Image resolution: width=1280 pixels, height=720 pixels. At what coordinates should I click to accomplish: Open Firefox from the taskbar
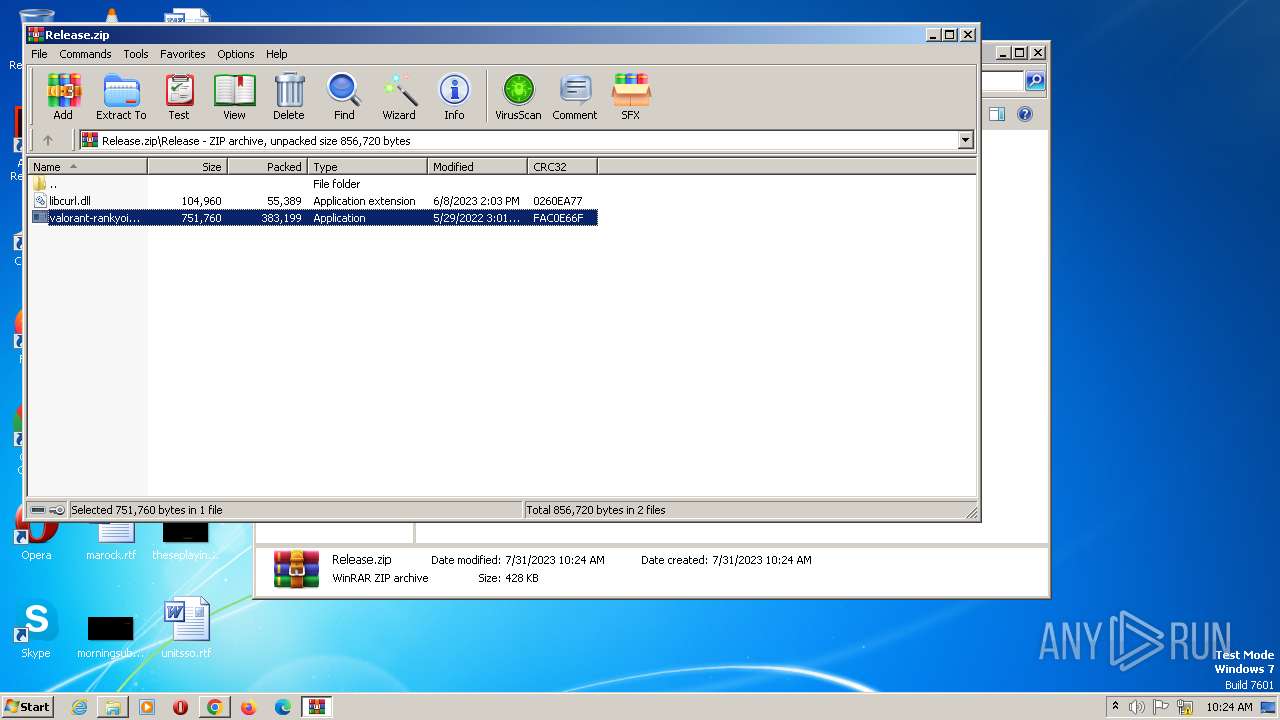click(x=248, y=707)
